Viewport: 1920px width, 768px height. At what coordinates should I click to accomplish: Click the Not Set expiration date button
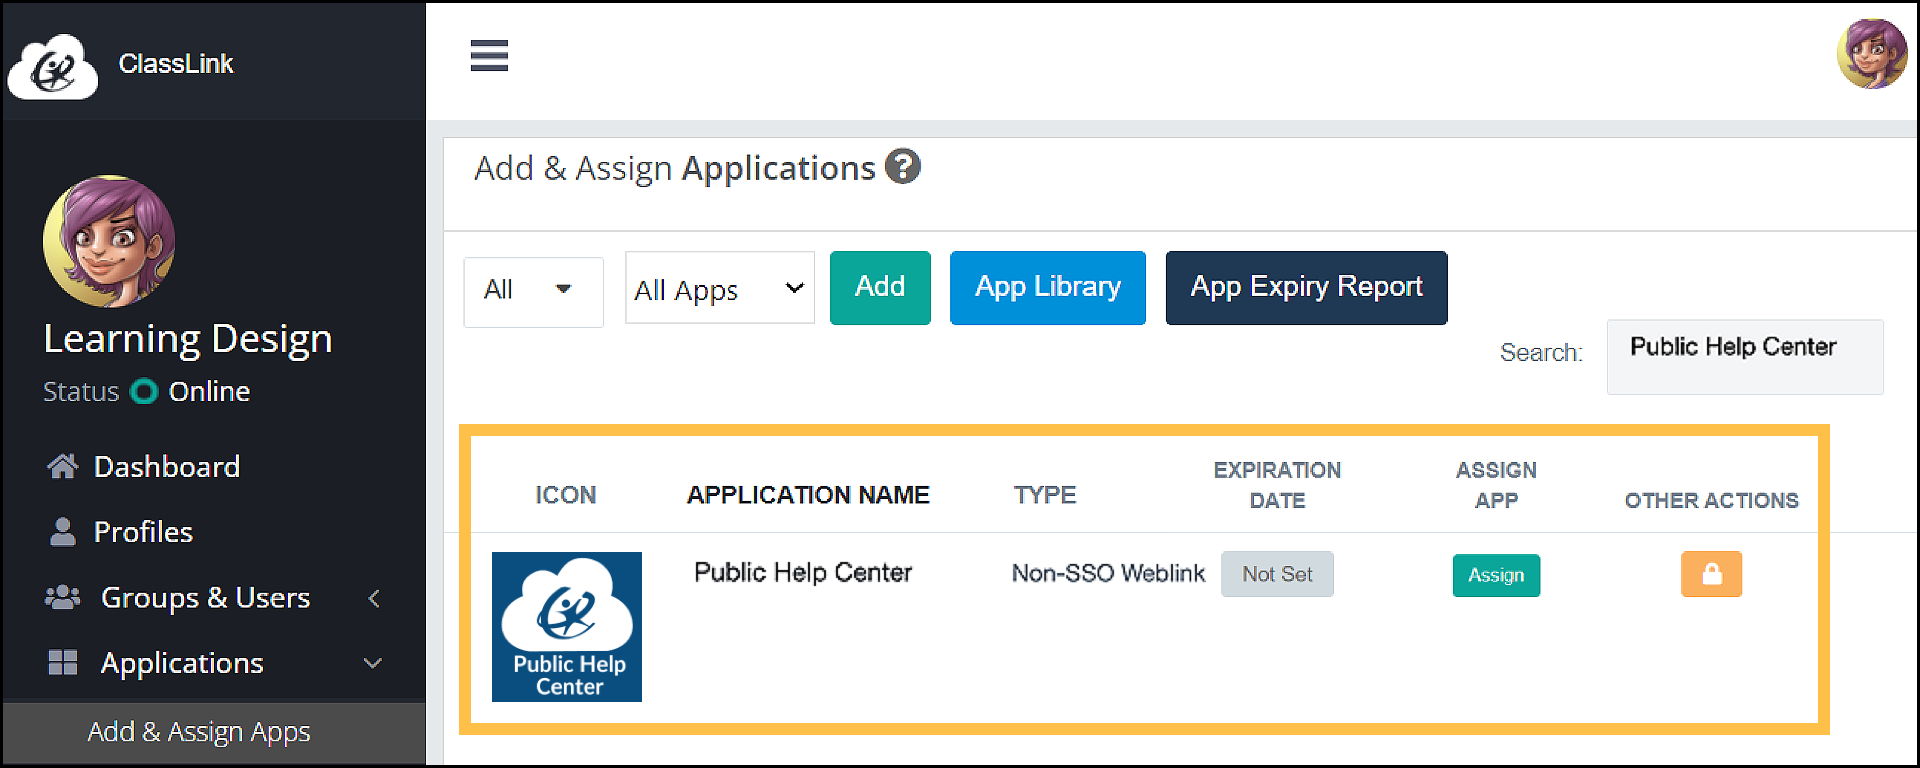(1277, 574)
